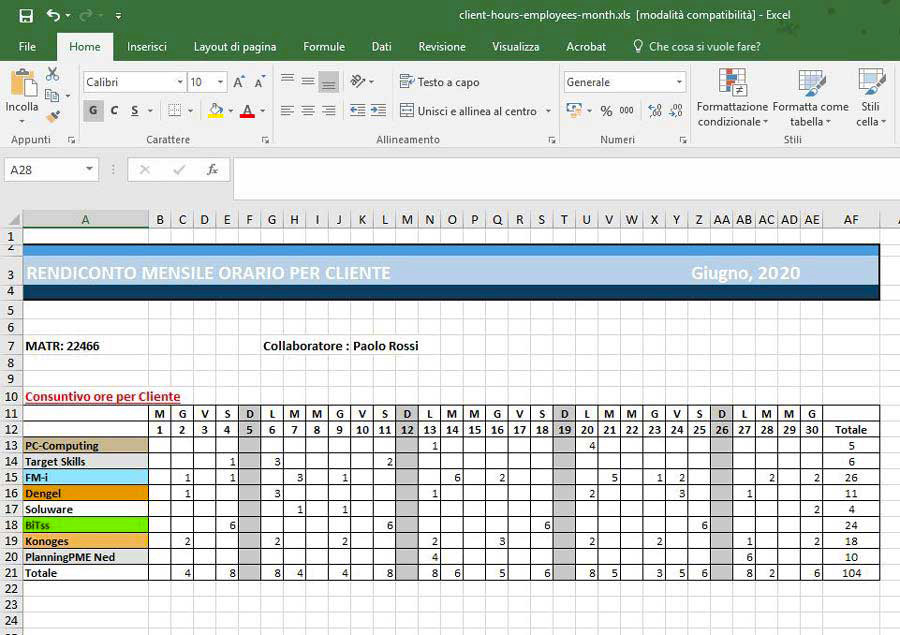
Task: Open Allineamento group dialog launcher
Action: [552, 140]
